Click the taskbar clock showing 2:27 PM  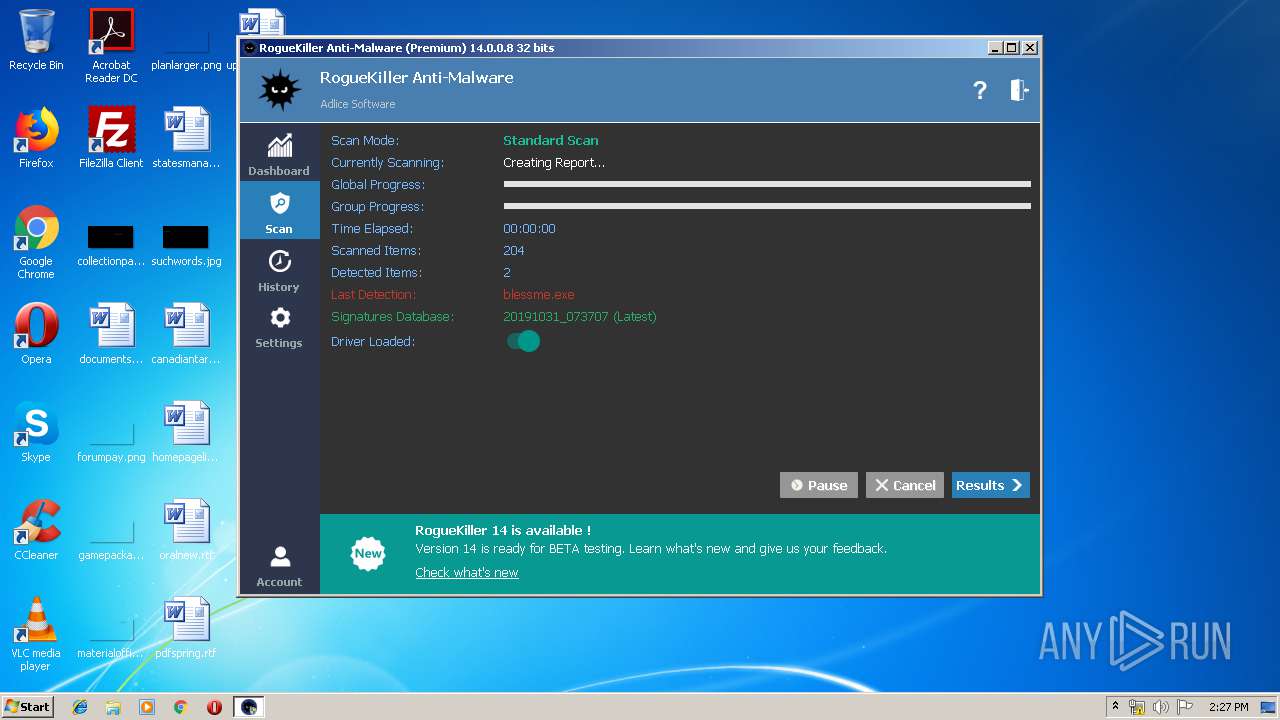point(1228,707)
